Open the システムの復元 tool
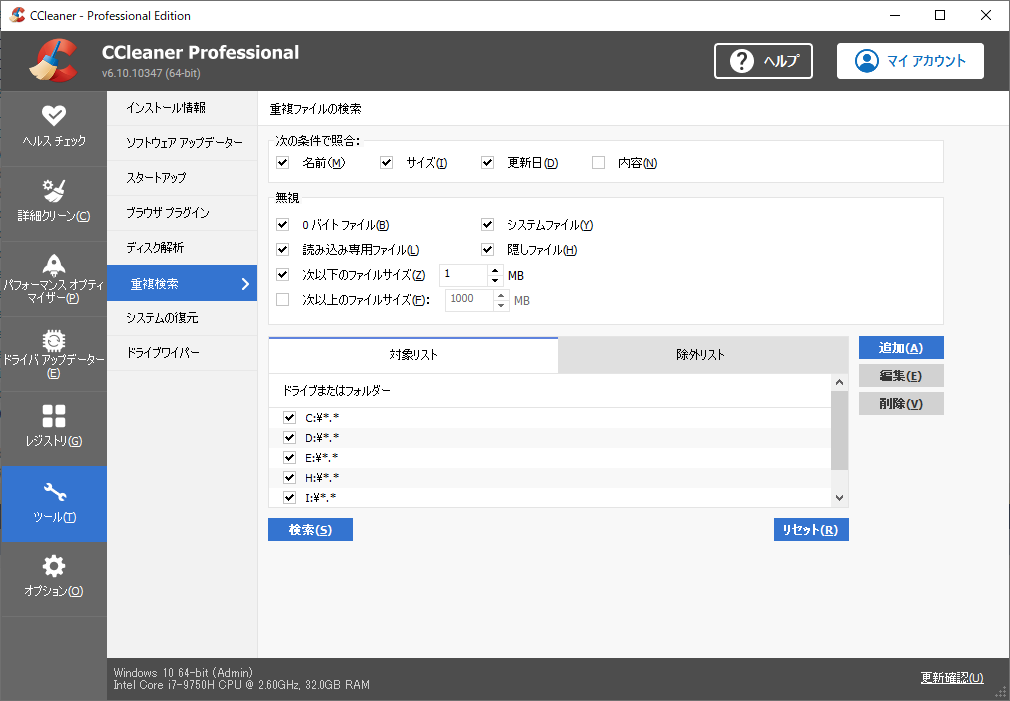Image resolution: width=1010 pixels, height=701 pixels. pos(182,318)
